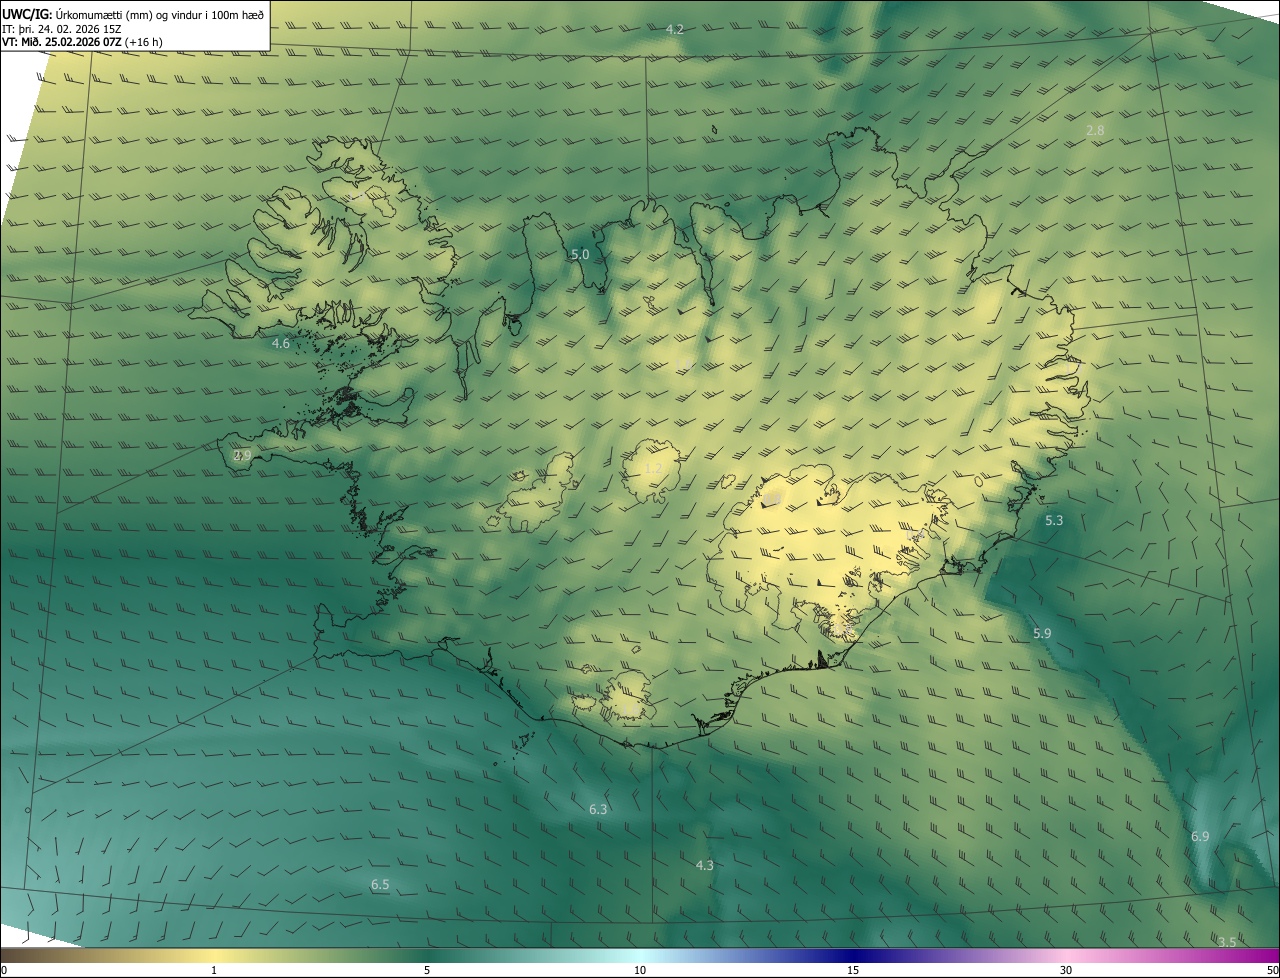Click the 4.3 value on the map
The image size is (1280, 978).
(x=704, y=865)
